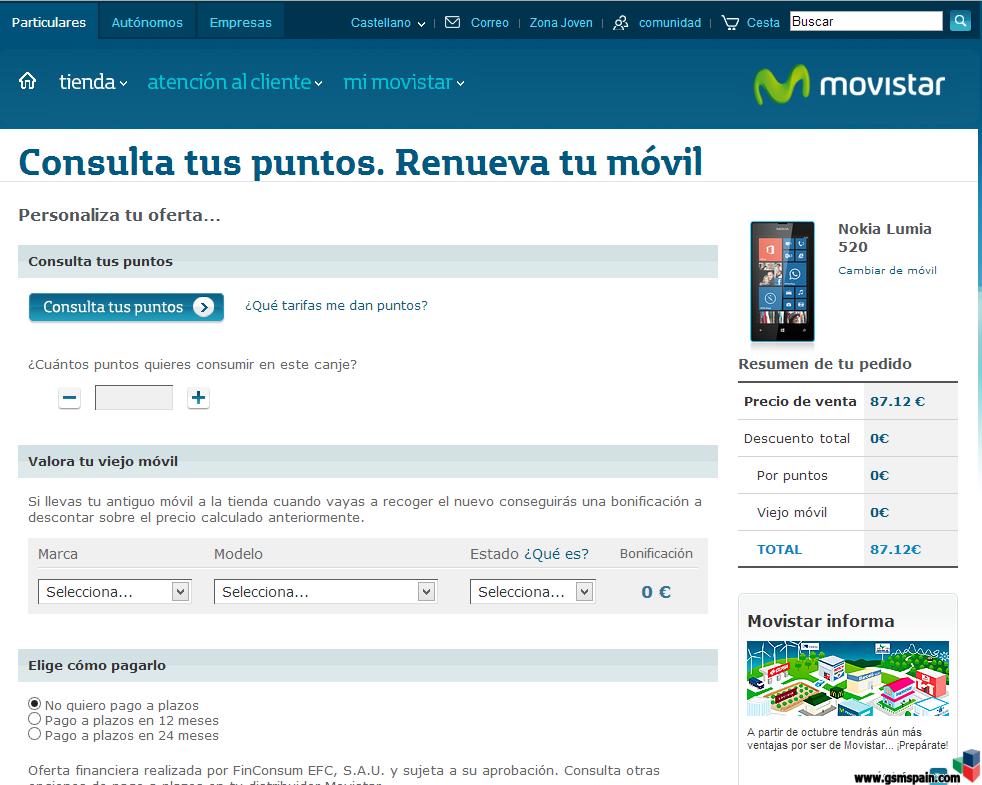Viewport: 982px width, 785px height.
Task: Click the Nokia Lumia 520 phone image
Action: click(782, 281)
